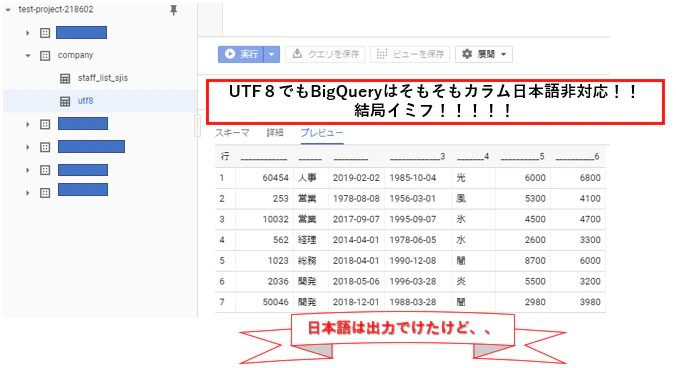Click the company dataset grid icon

click(x=45, y=56)
